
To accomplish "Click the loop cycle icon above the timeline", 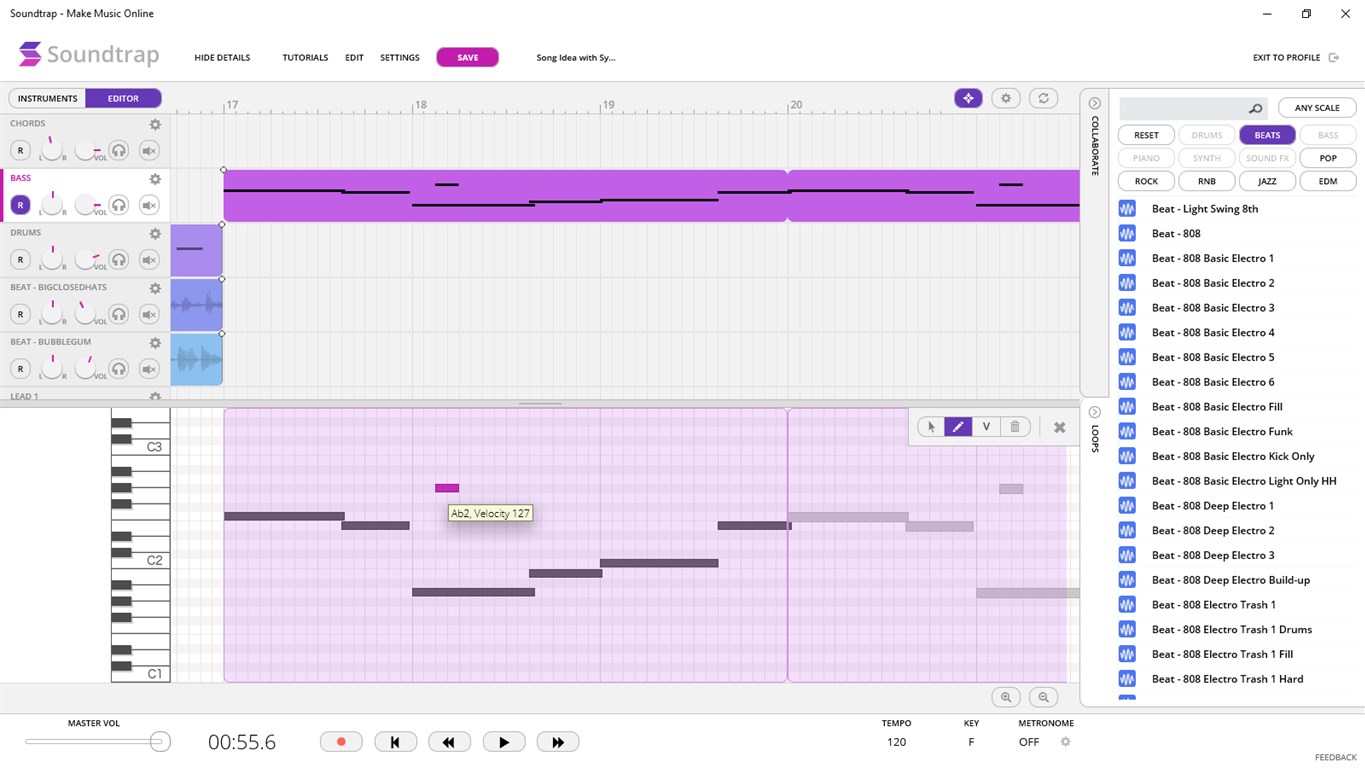I will point(1043,98).
